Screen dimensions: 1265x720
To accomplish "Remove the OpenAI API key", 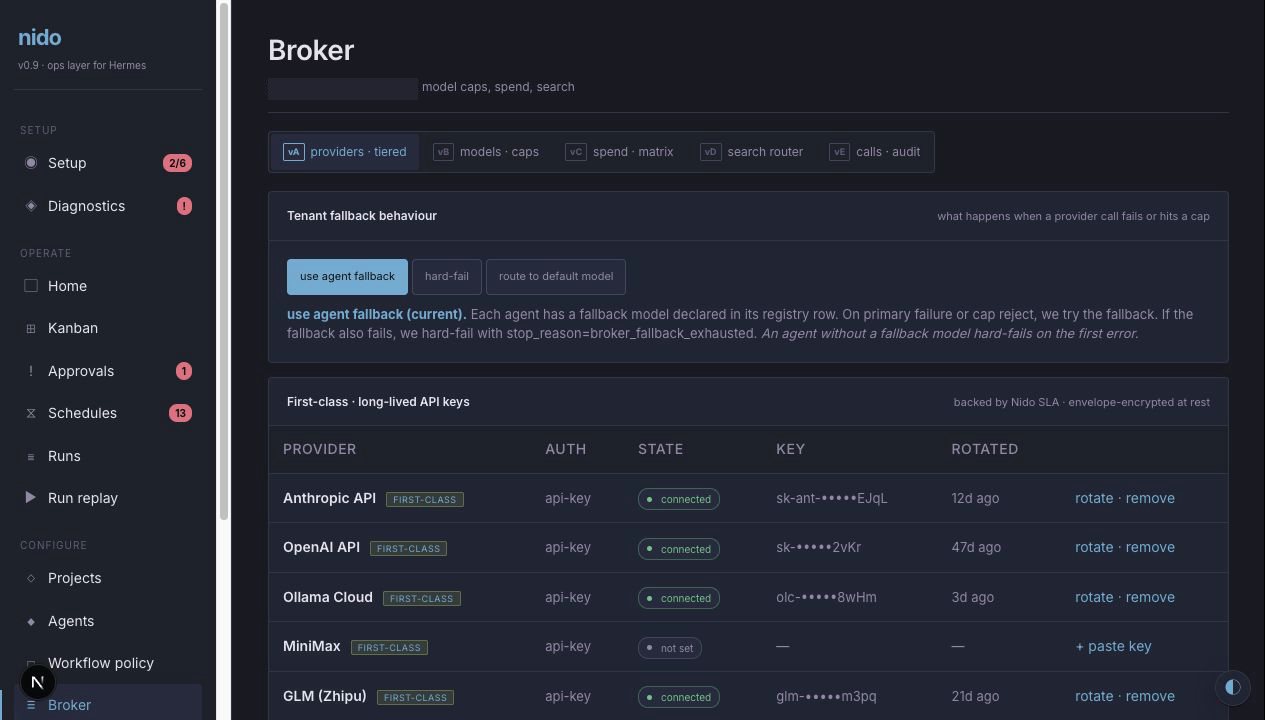I will pos(1150,547).
